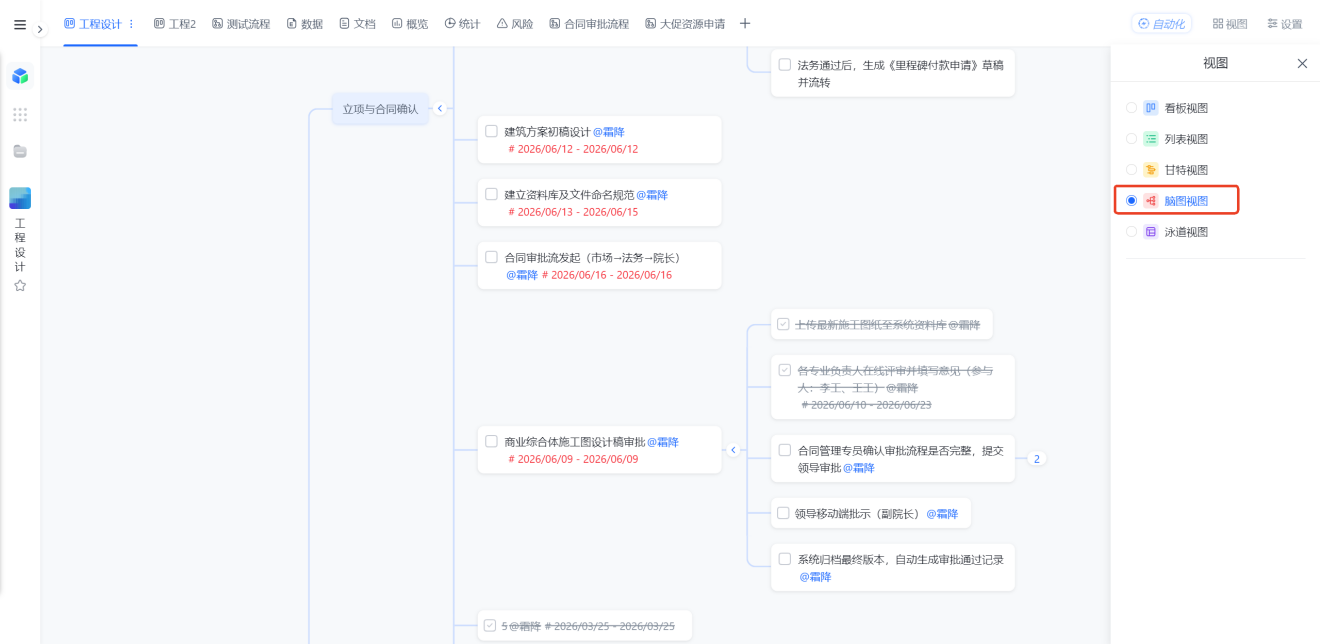Switch to the 工程2 tab
The image size is (1320, 644).
click(175, 23)
